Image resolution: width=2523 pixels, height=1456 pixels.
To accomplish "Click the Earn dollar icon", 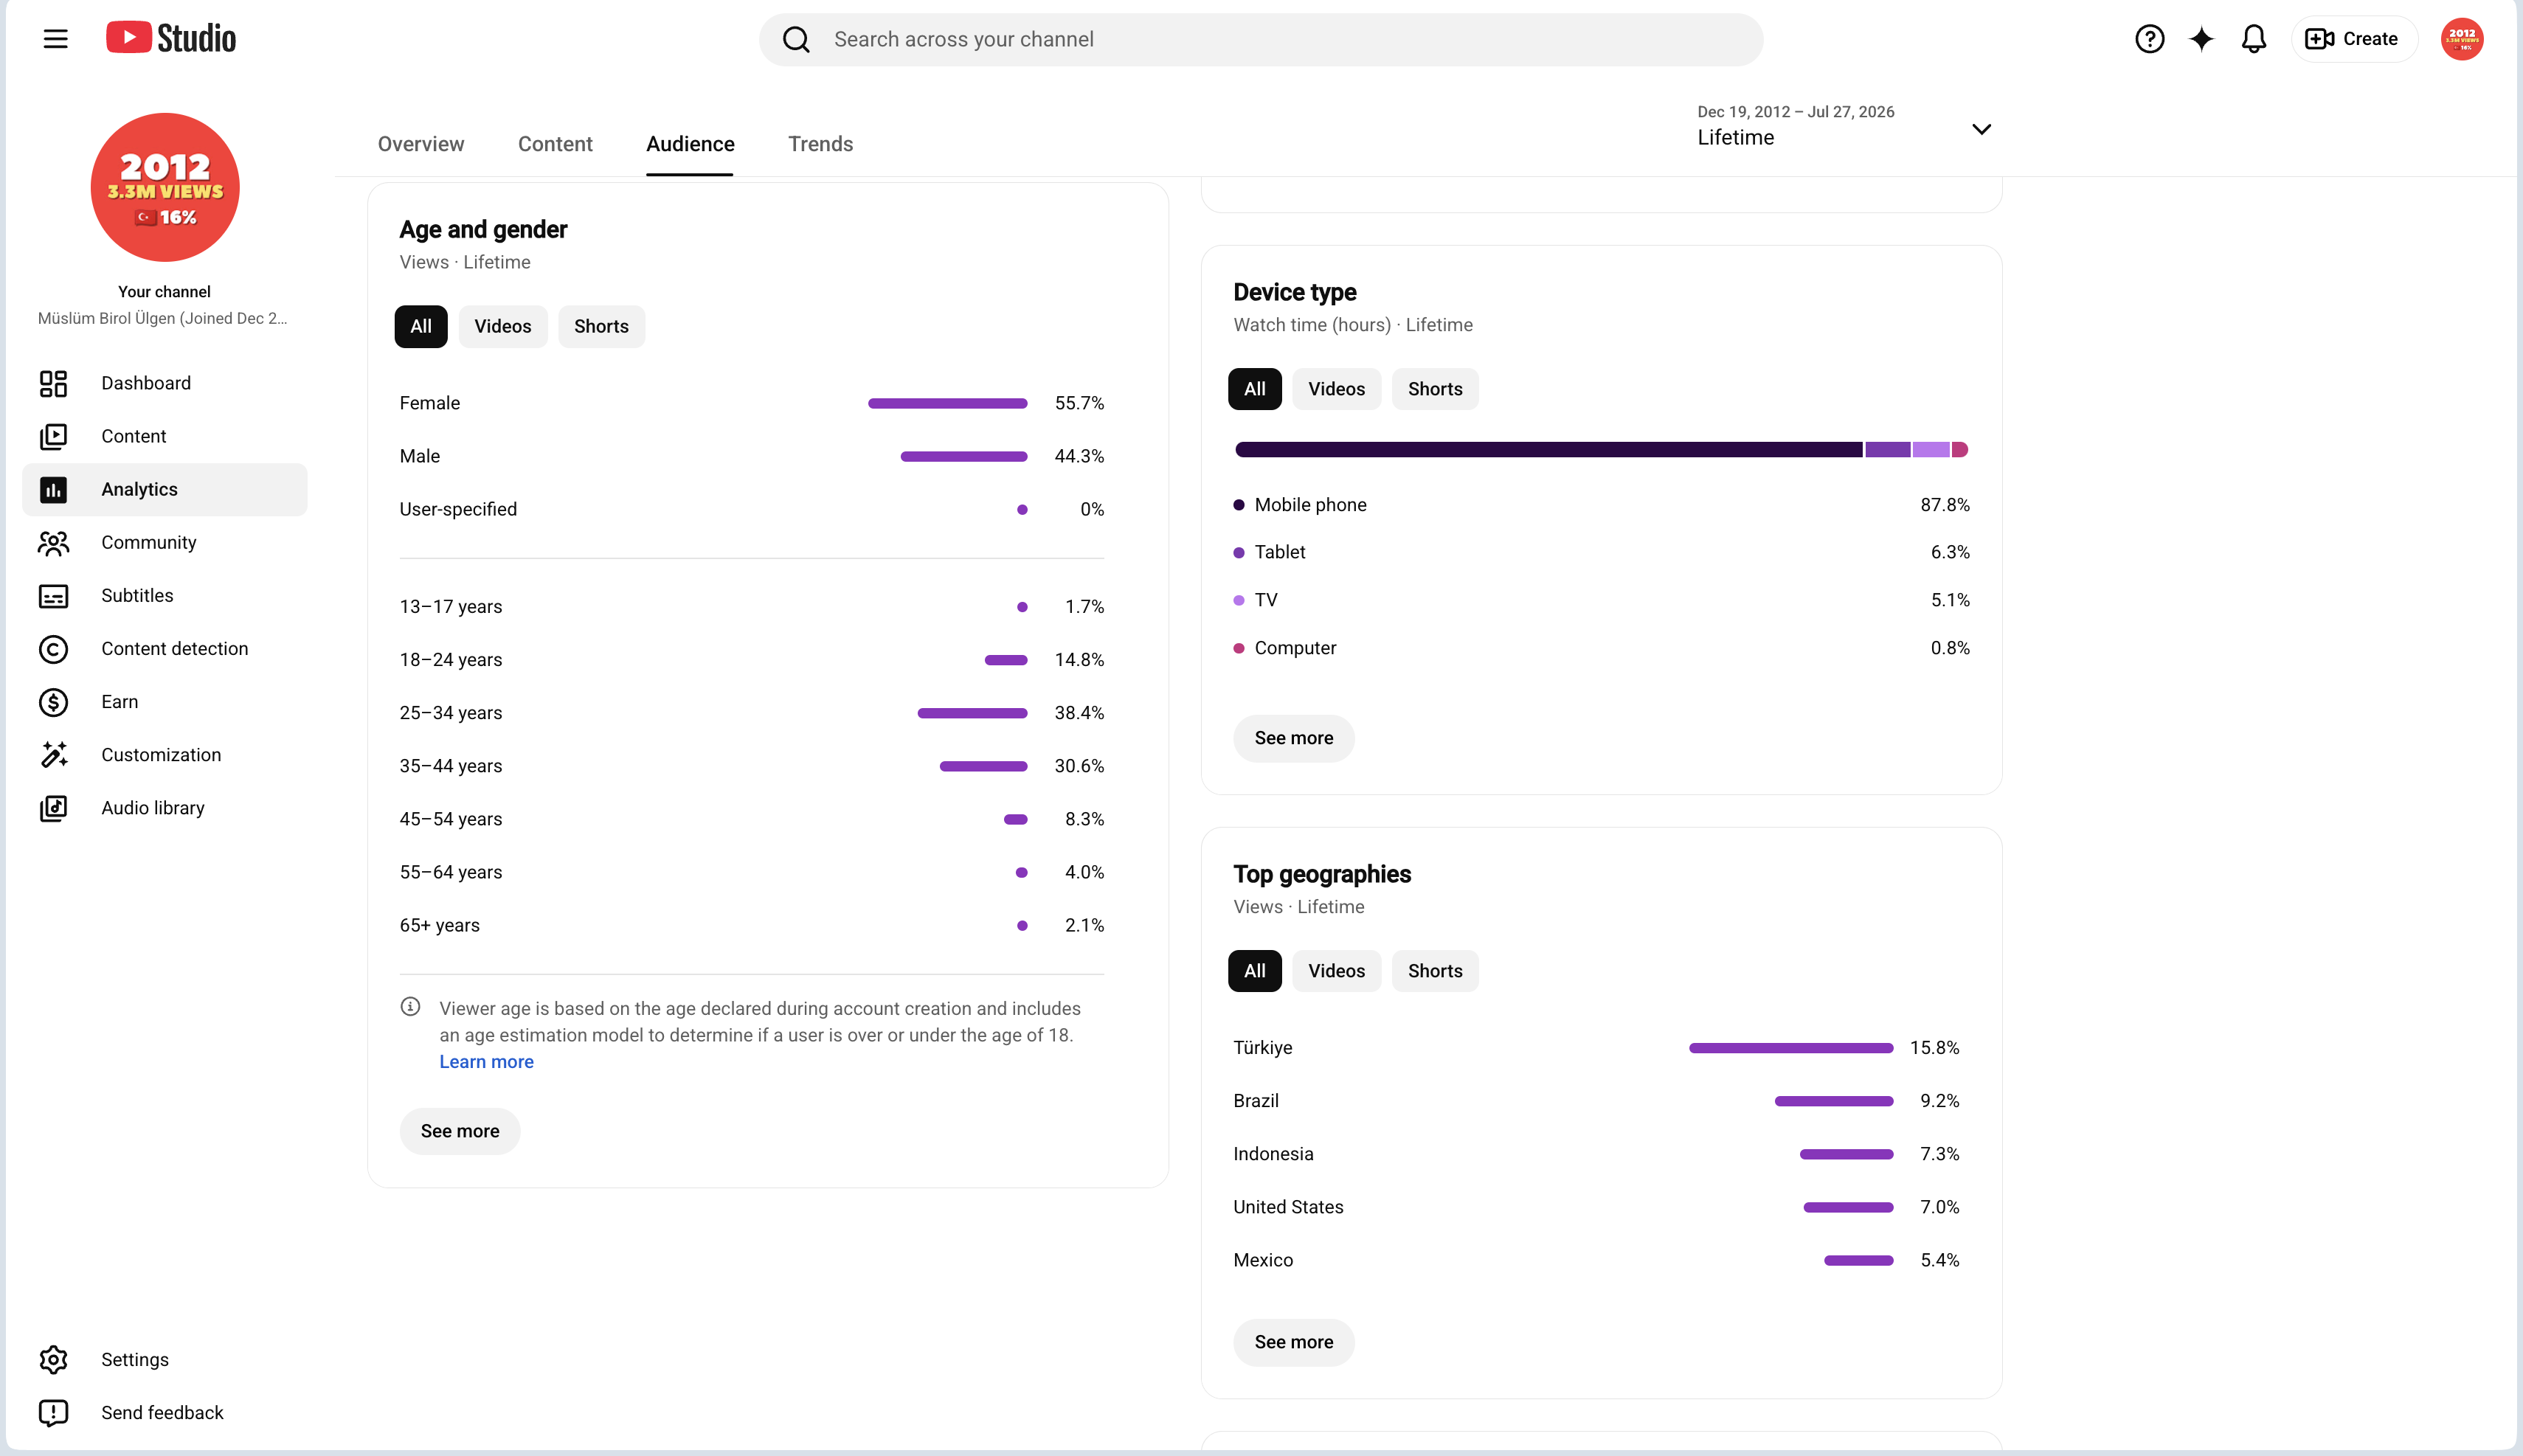I will (54, 702).
